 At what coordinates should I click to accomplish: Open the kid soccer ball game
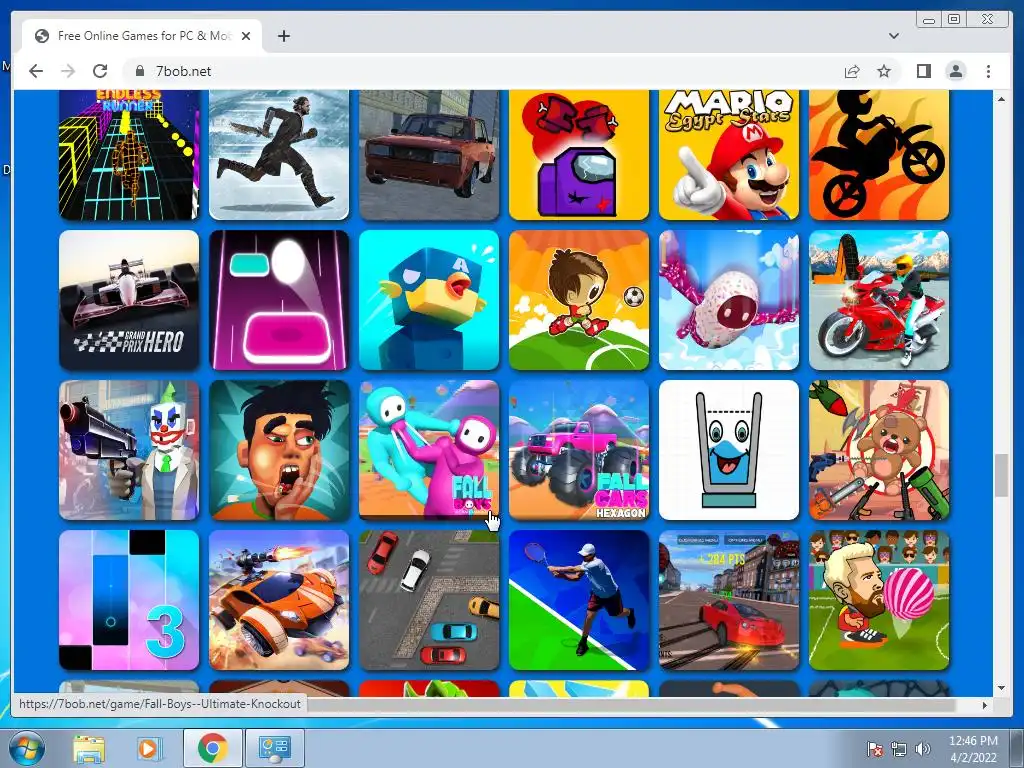(x=579, y=300)
